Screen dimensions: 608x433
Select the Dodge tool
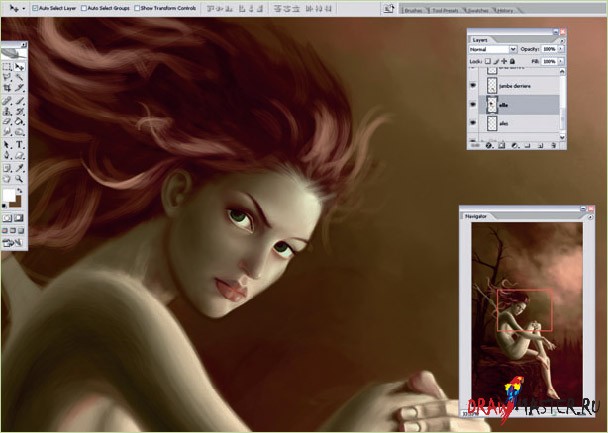coord(19,133)
